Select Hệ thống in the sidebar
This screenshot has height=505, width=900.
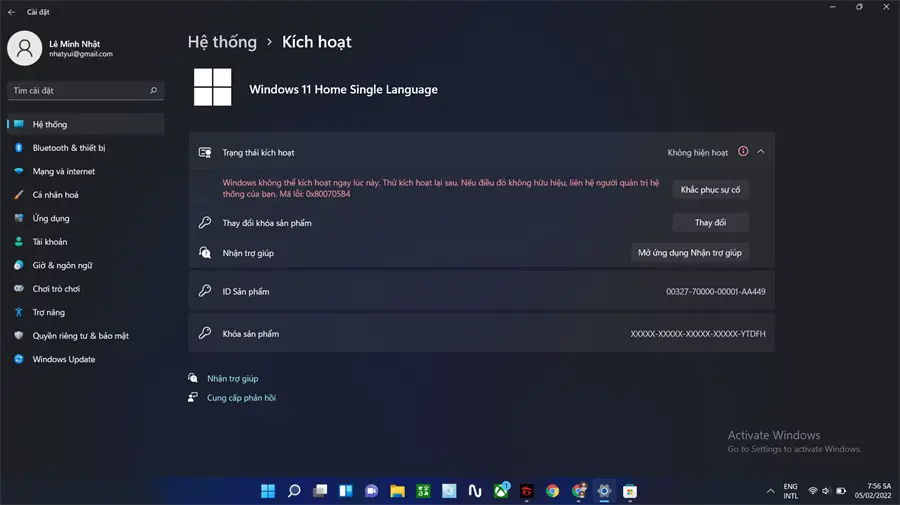coord(86,124)
